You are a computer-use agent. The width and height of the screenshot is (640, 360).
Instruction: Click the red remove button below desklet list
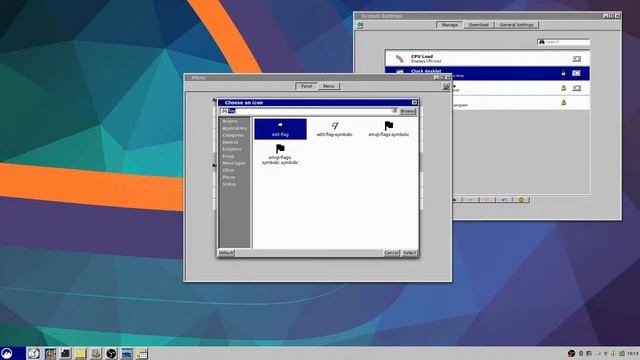[487, 200]
